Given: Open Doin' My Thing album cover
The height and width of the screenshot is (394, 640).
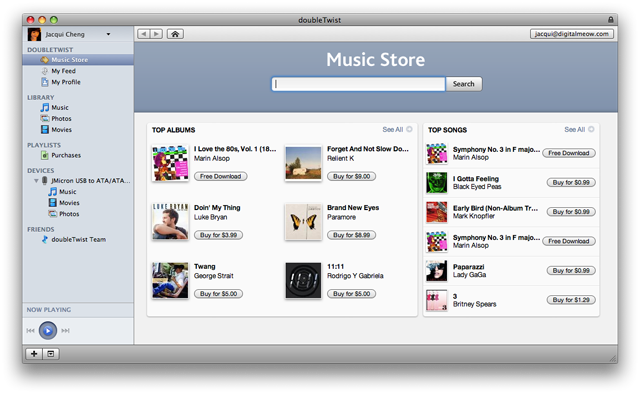Looking at the screenshot, I should tap(170, 222).
